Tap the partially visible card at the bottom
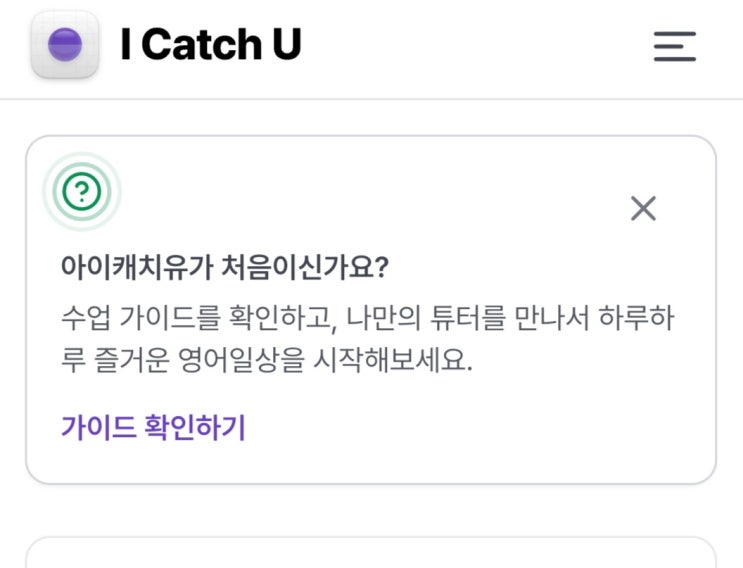This screenshot has height=568, width=743. (x=370, y=555)
